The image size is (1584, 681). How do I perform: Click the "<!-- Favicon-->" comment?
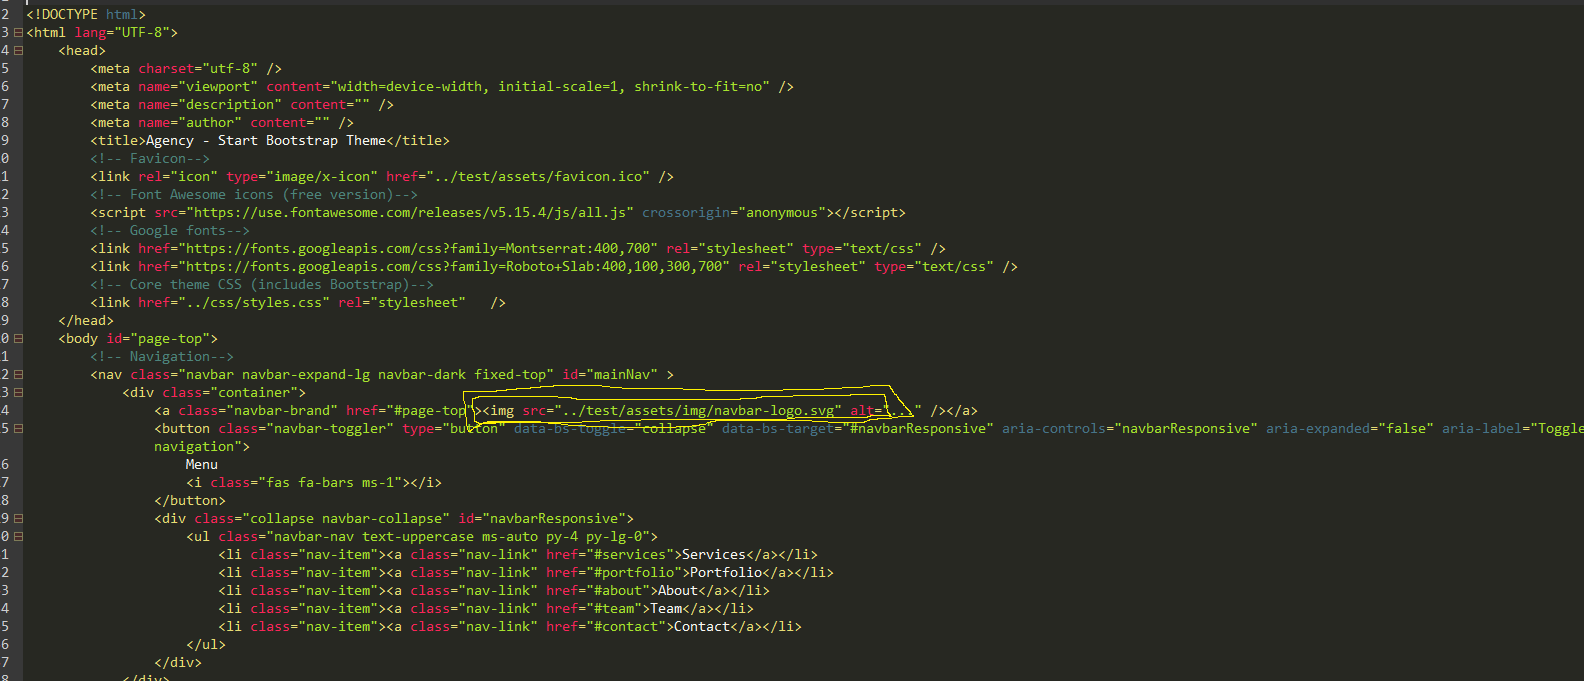(x=150, y=159)
